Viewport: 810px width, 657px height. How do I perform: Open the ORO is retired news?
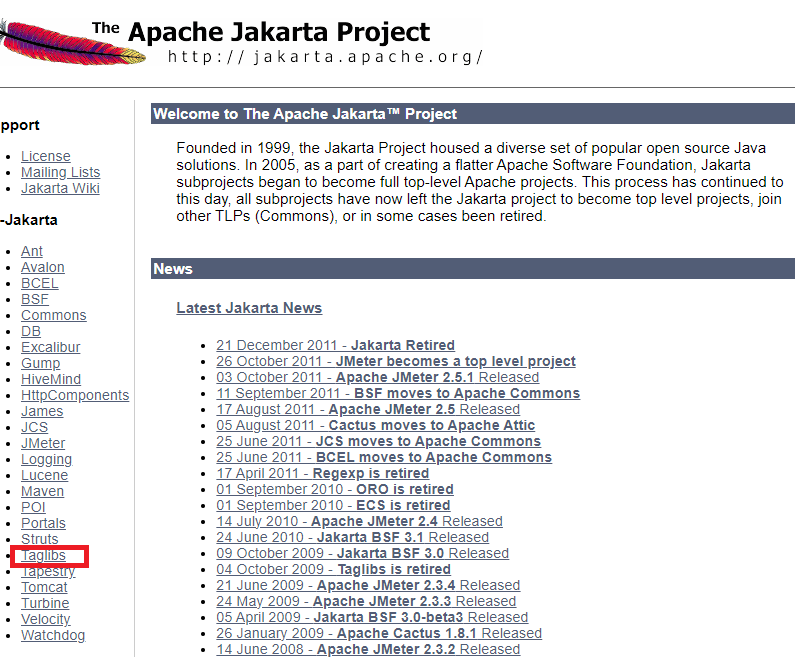(335, 489)
